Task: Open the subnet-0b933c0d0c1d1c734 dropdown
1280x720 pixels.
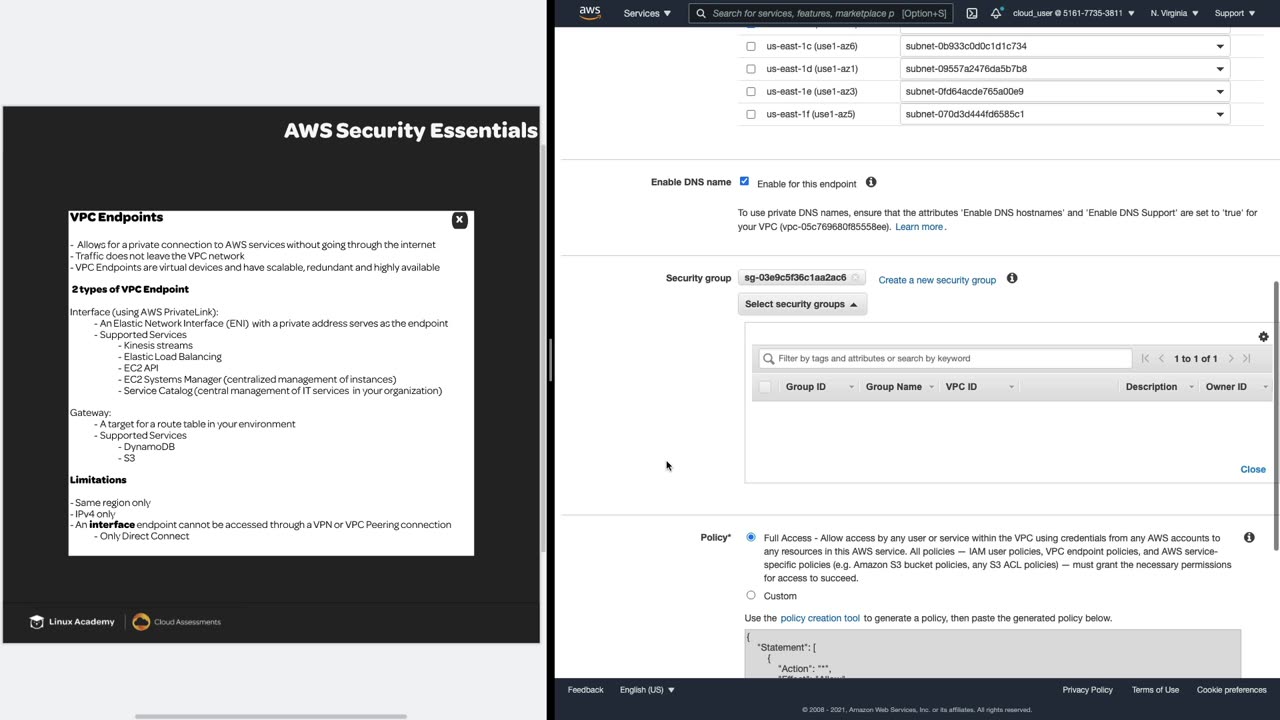Action: point(1065,46)
